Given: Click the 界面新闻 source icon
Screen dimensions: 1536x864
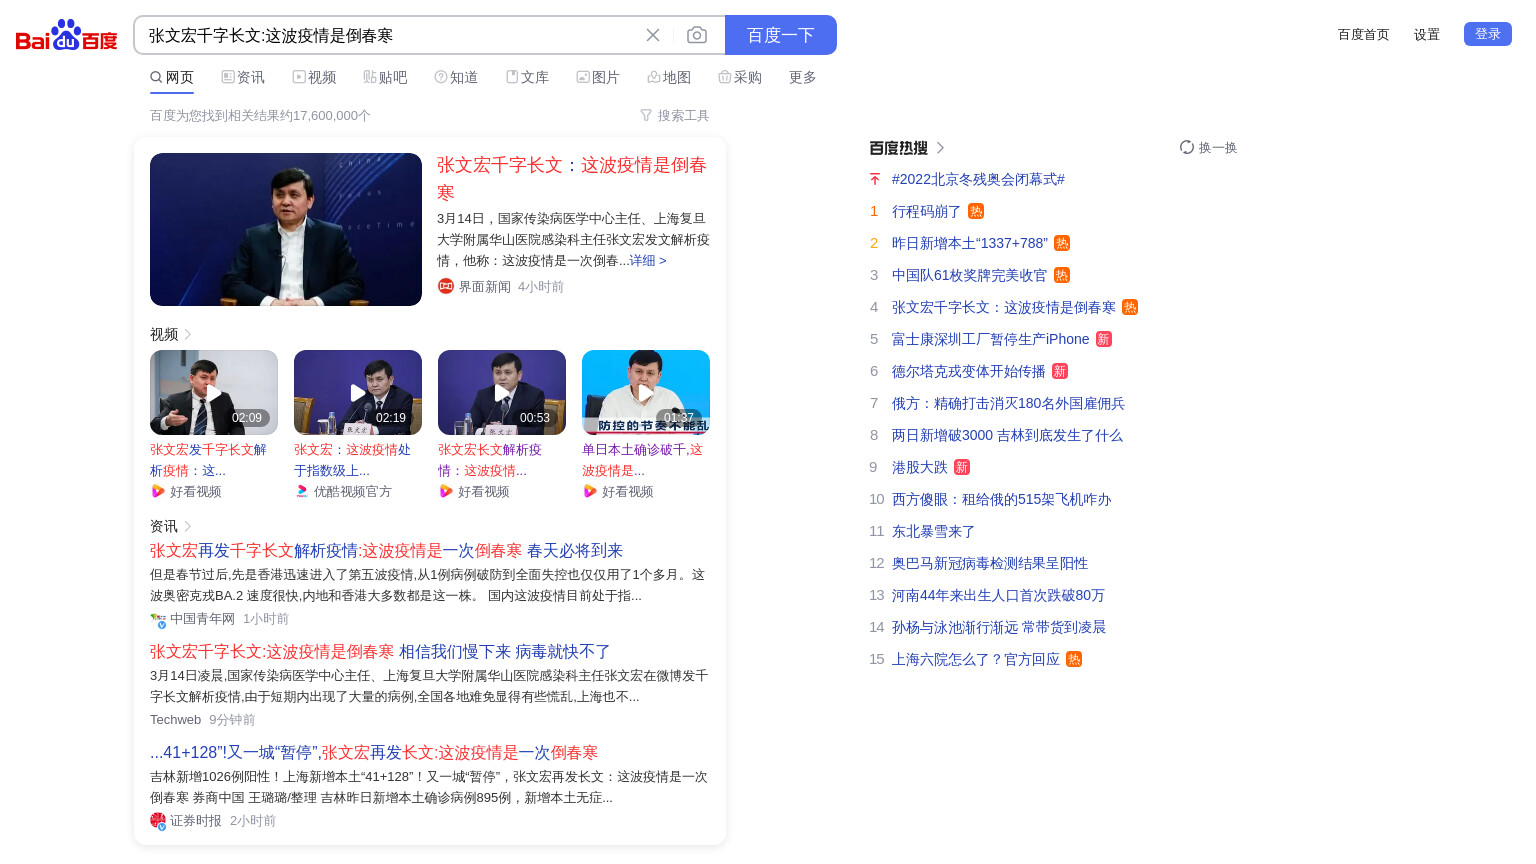Looking at the screenshot, I should click(446, 286).
